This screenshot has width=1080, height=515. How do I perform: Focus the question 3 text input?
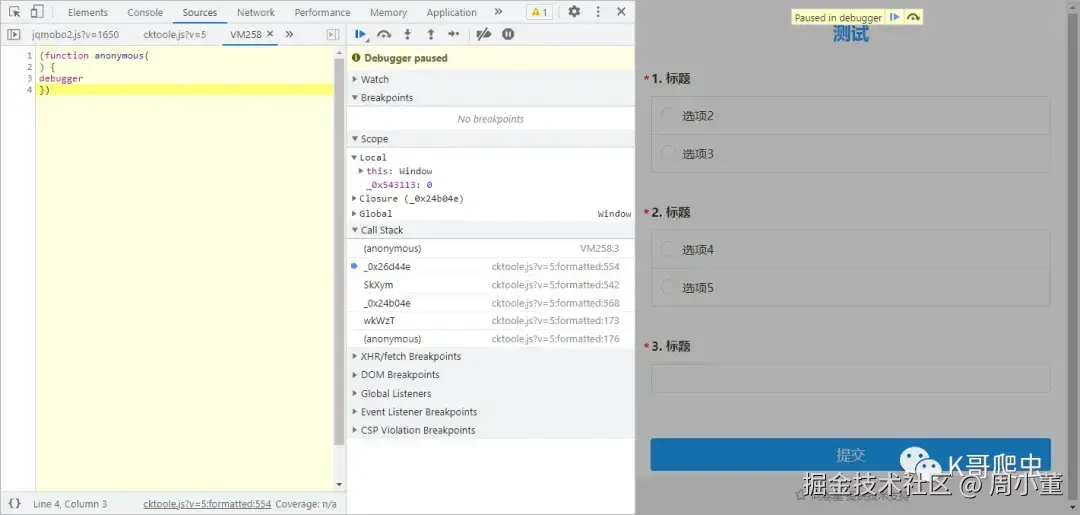coord(851,378)
